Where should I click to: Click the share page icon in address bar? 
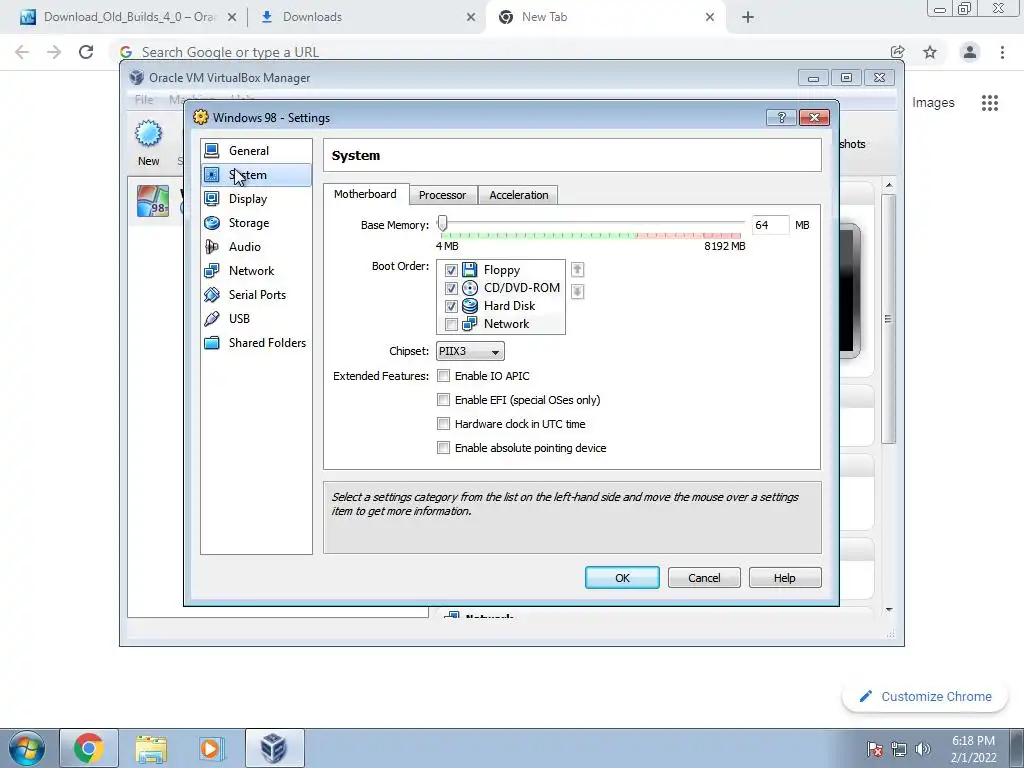pos(897,52)
